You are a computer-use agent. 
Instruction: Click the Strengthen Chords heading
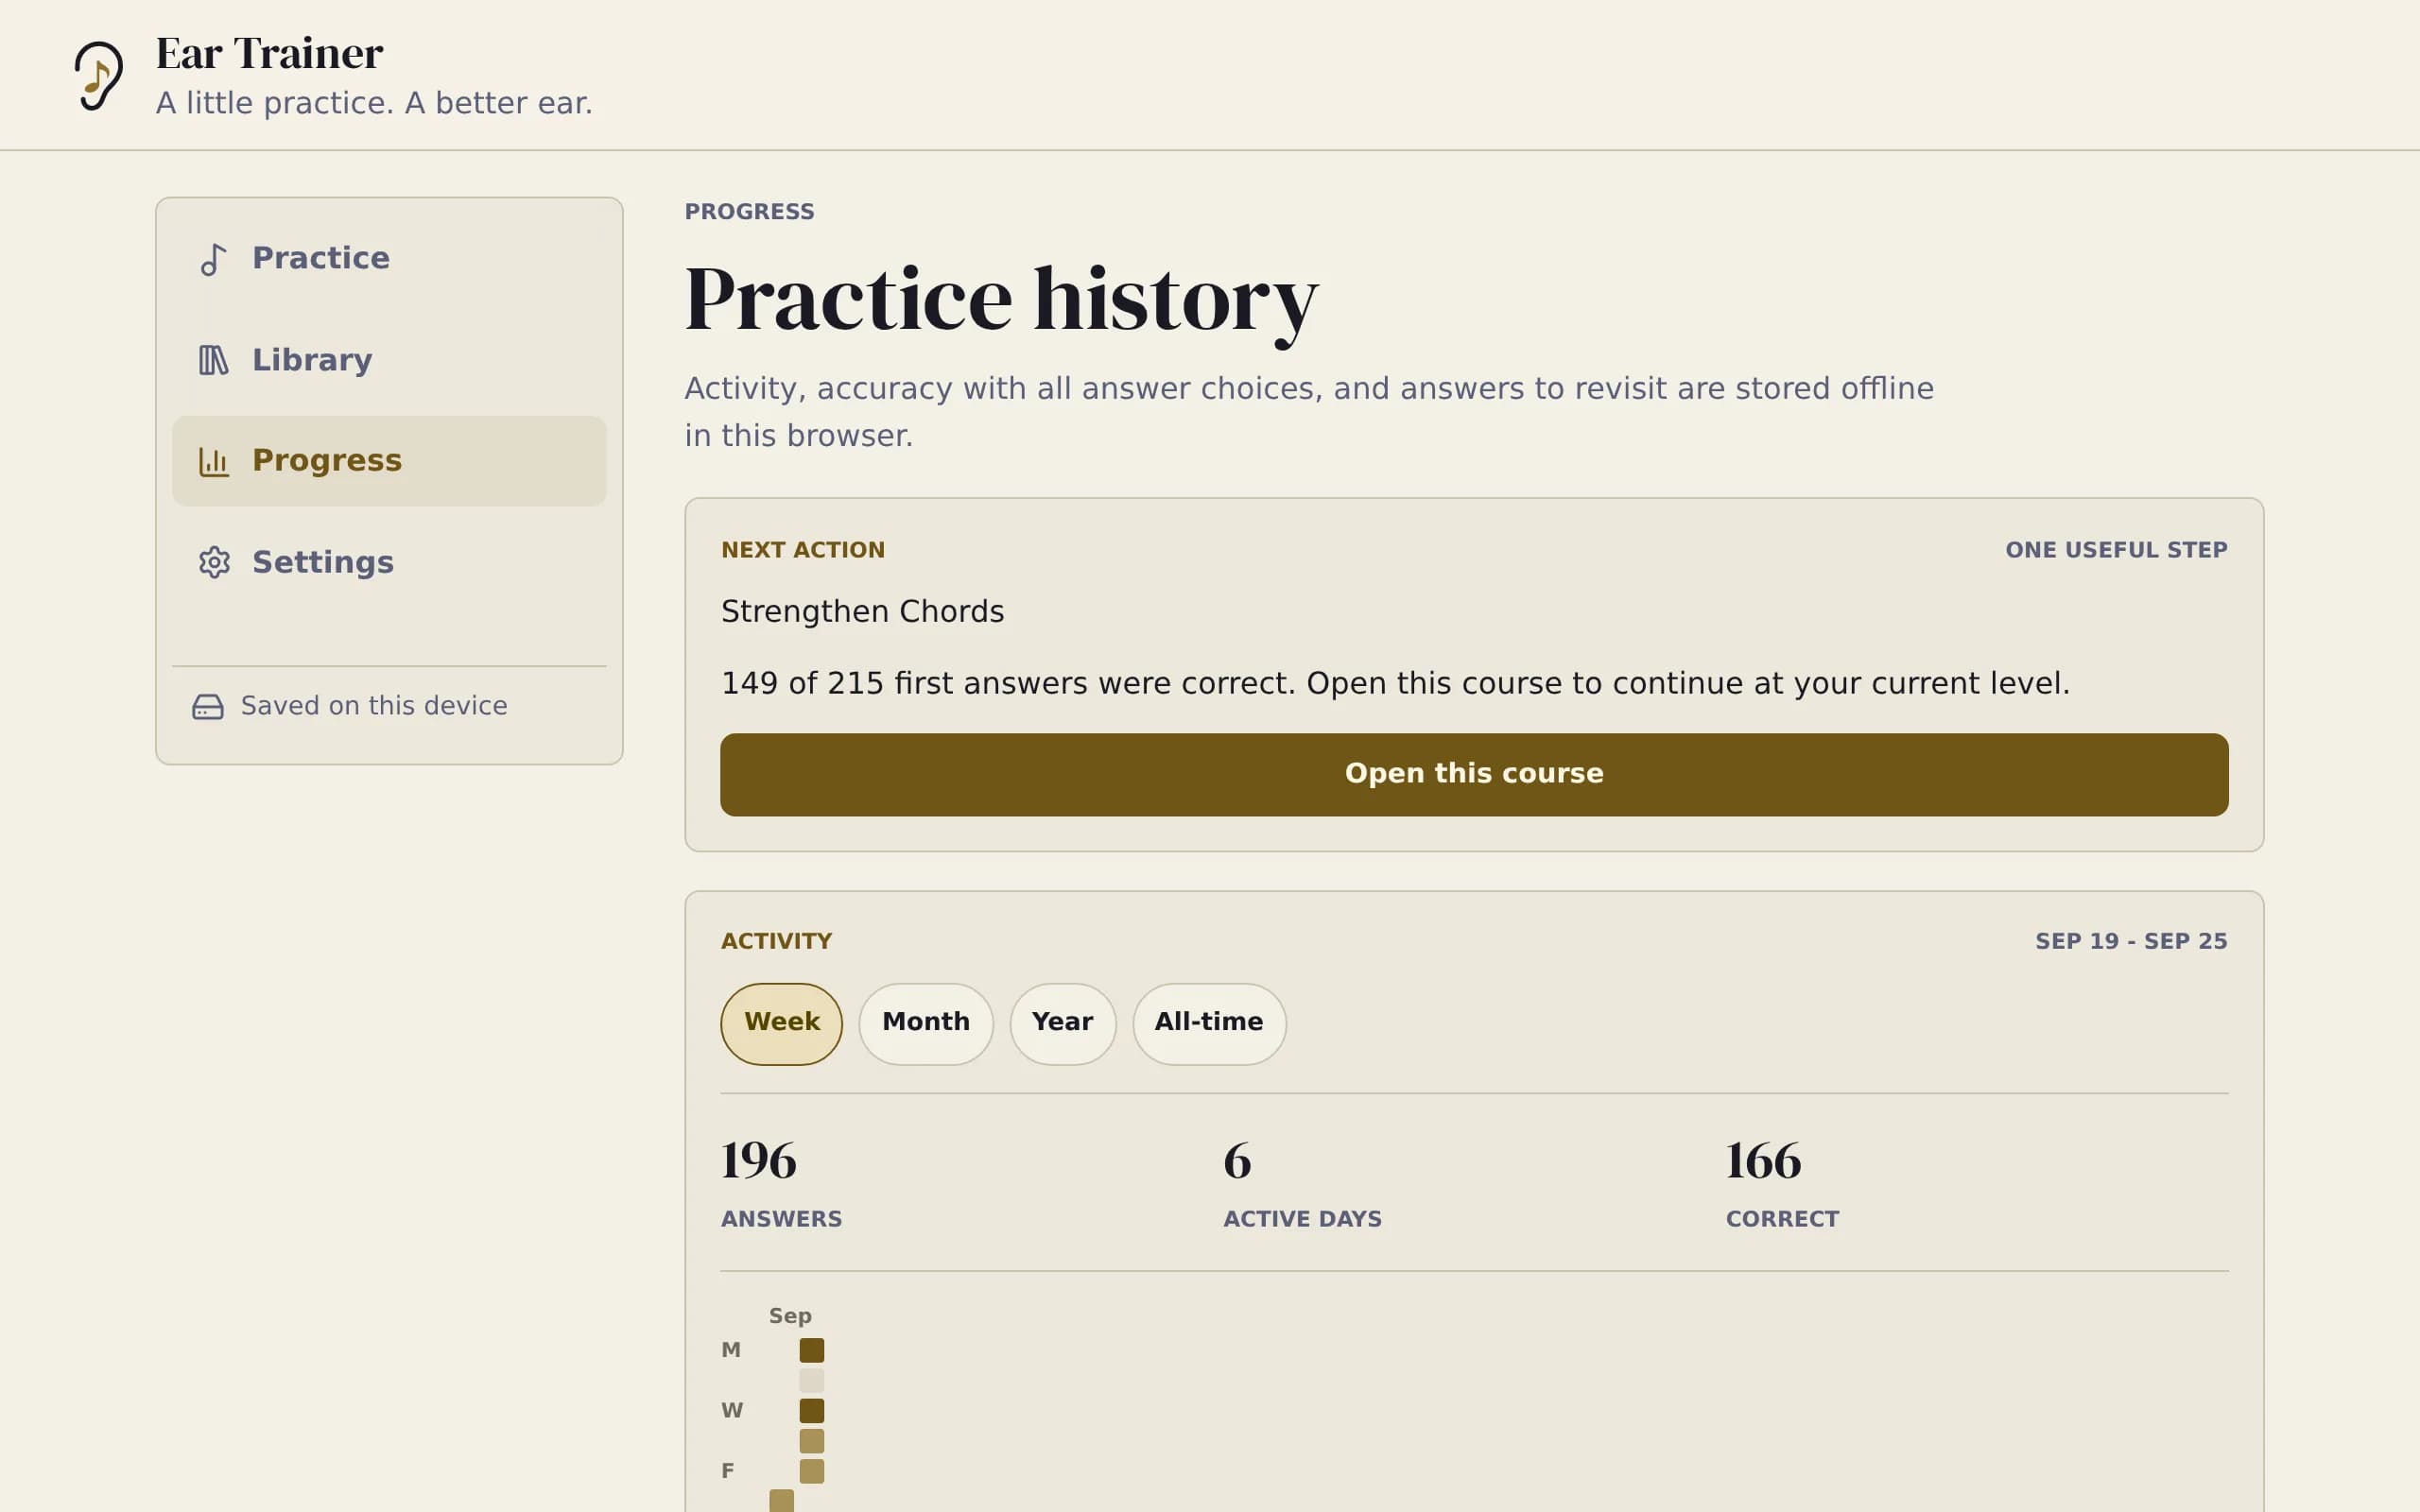(862, 611)
